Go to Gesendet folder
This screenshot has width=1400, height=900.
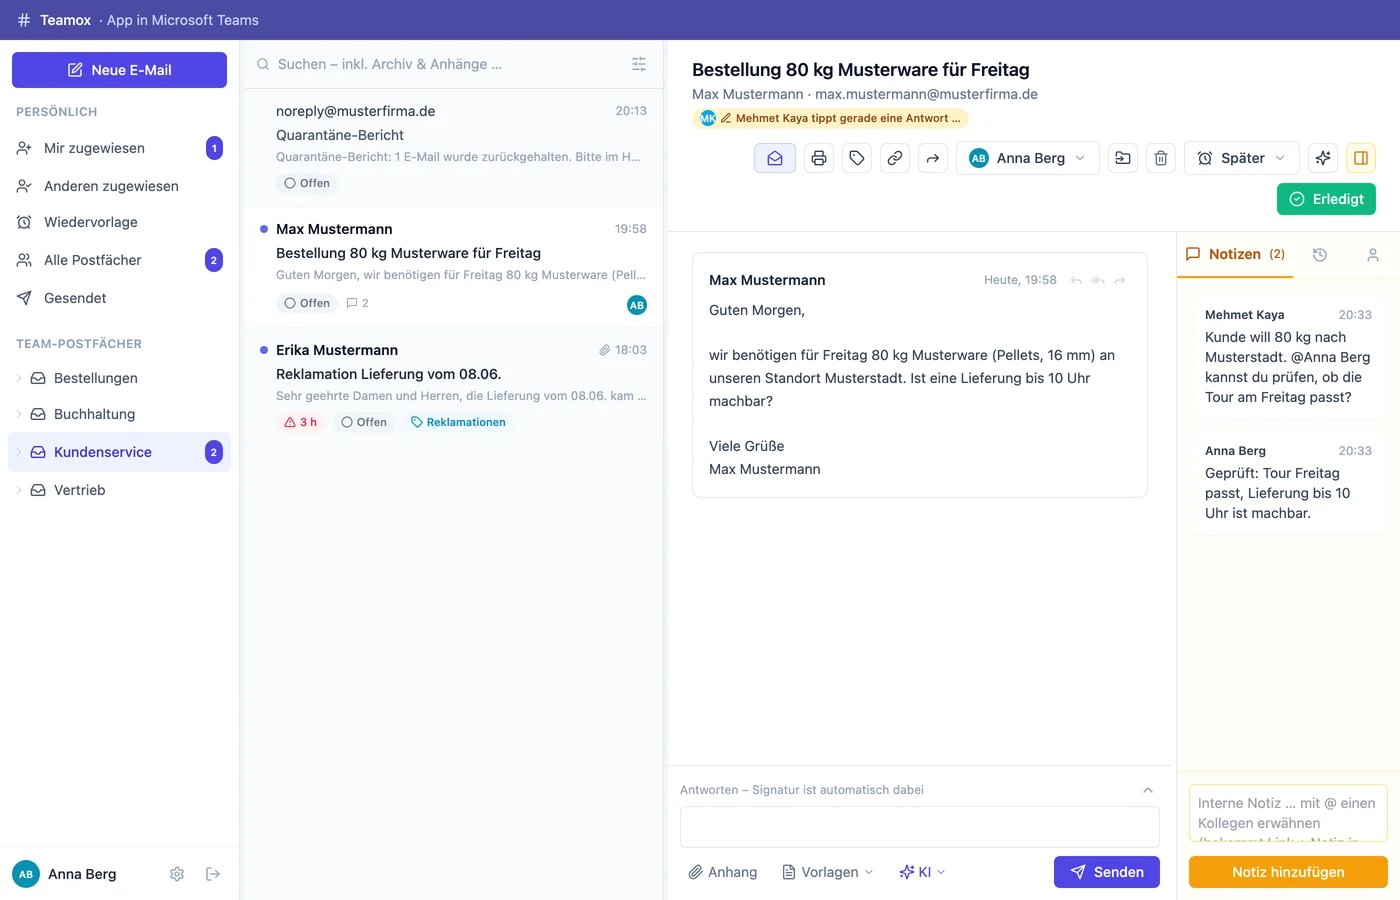[x=119, y=298]
